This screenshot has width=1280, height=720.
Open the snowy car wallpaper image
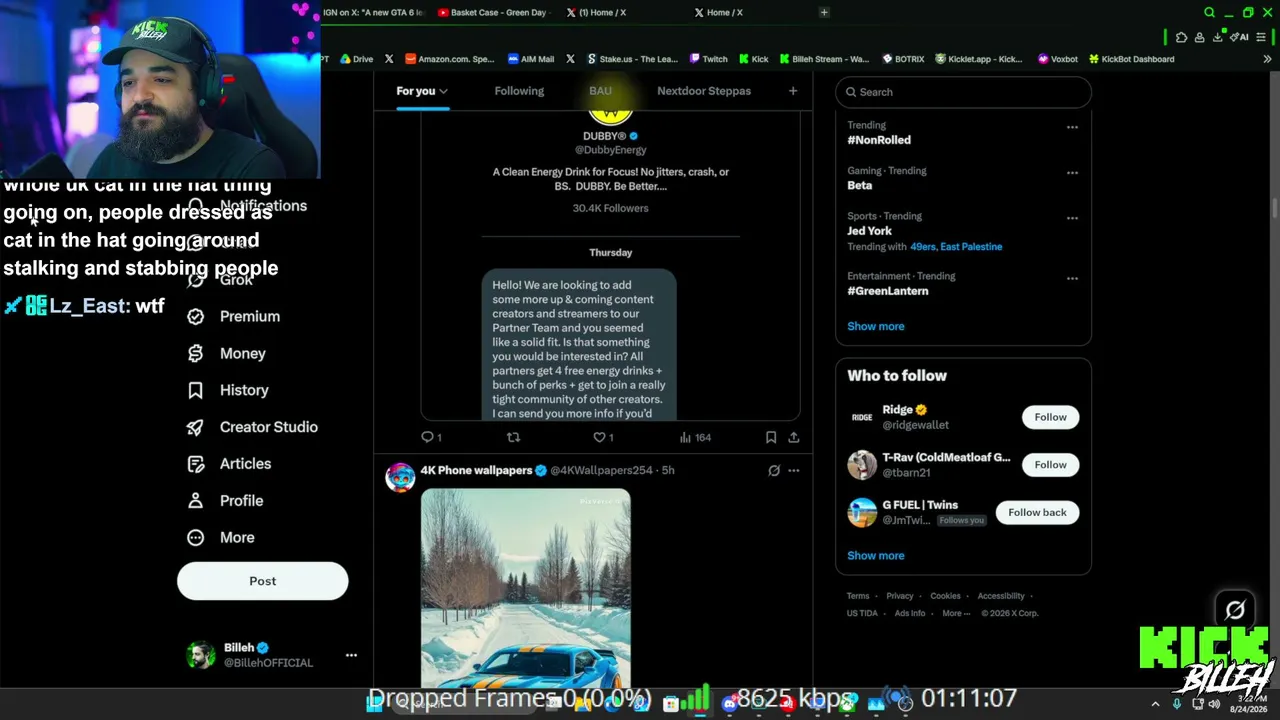pos(526,588)
